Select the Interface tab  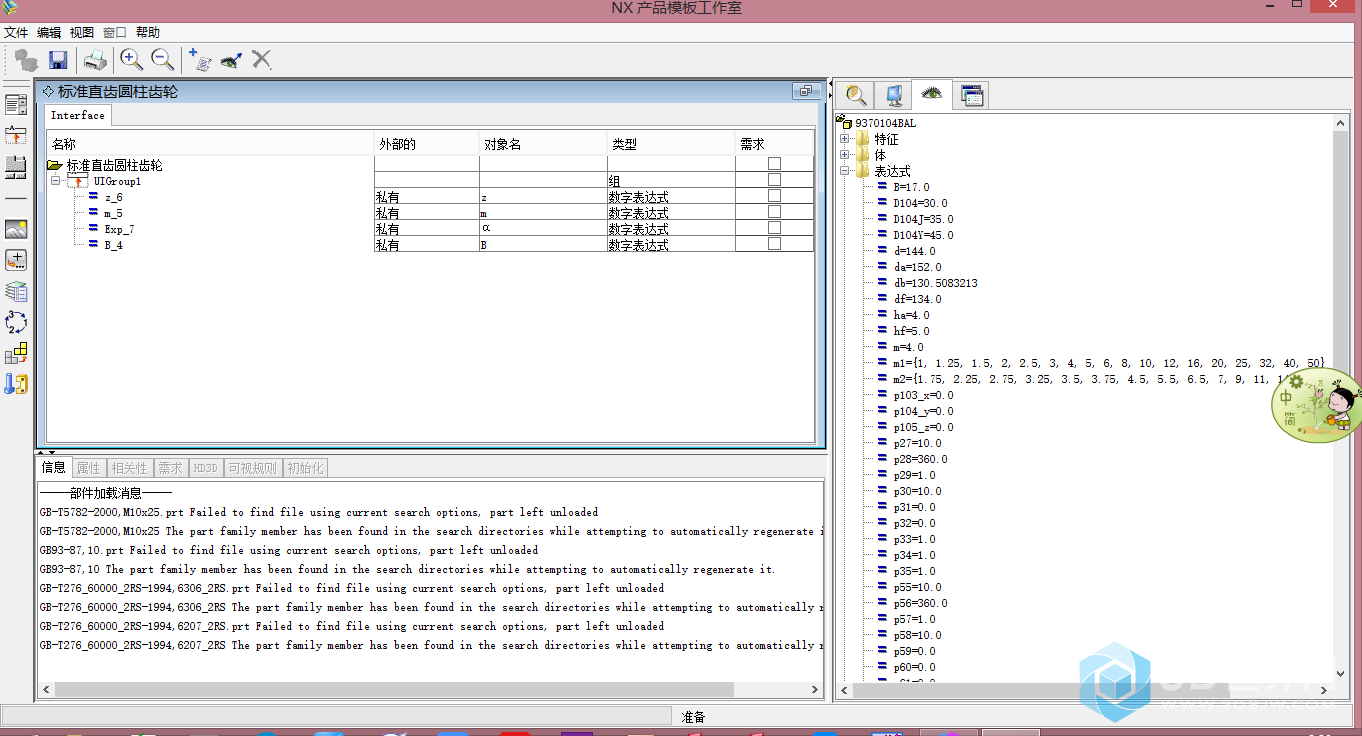pos(78,116)
